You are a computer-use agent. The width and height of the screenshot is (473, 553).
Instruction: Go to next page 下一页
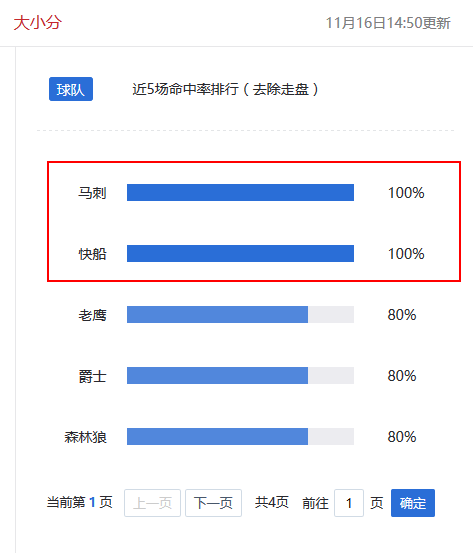click(x=213, y=503)
